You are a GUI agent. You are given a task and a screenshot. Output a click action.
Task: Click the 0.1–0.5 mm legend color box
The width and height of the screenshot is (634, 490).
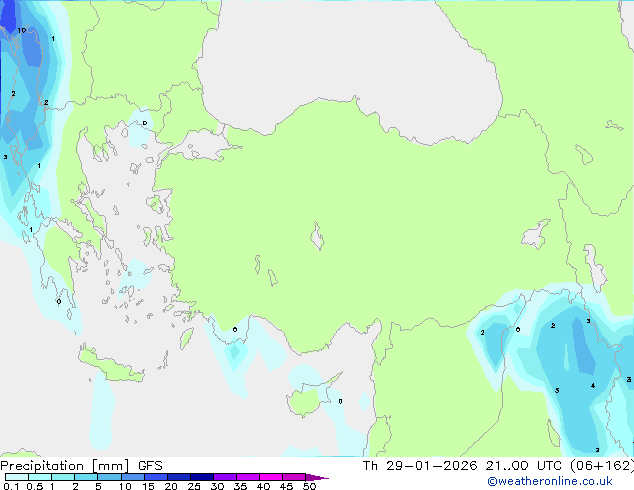pos(17,477)
